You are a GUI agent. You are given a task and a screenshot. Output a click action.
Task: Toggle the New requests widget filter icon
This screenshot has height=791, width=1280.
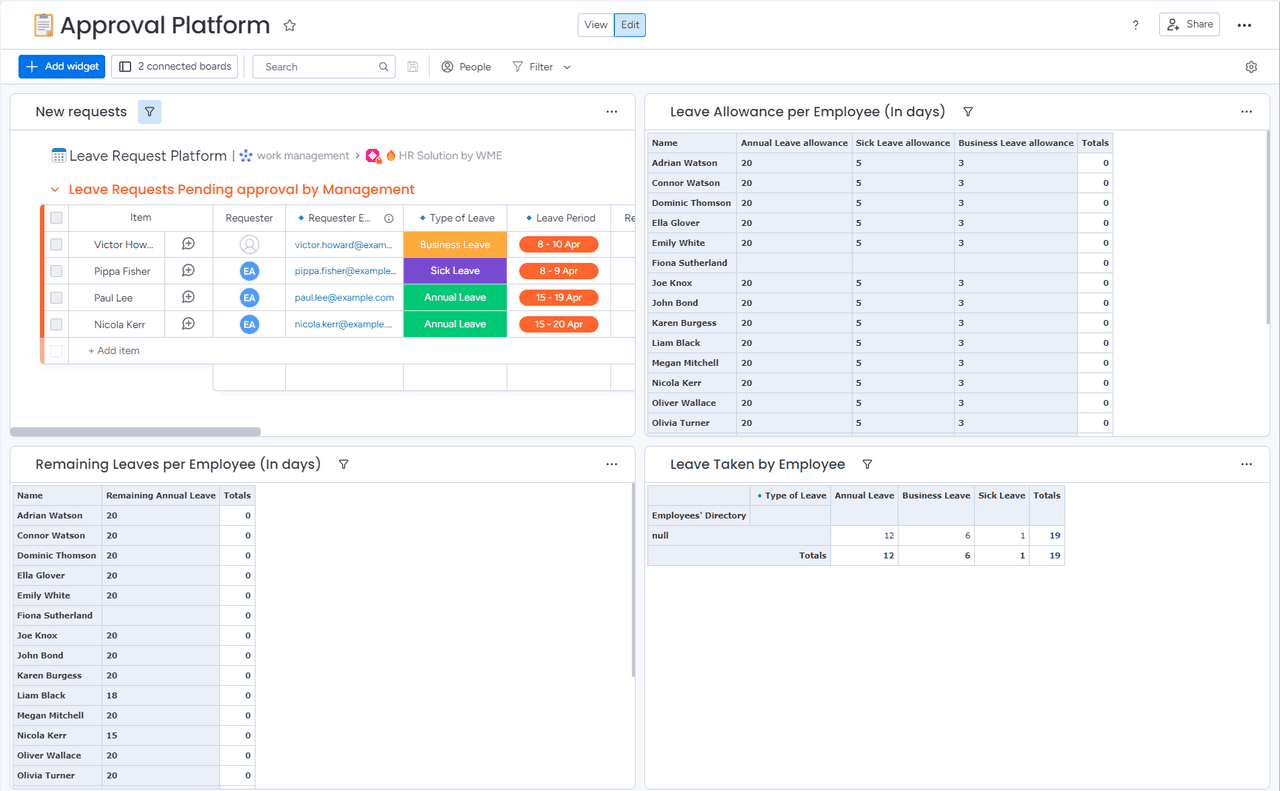149,112
